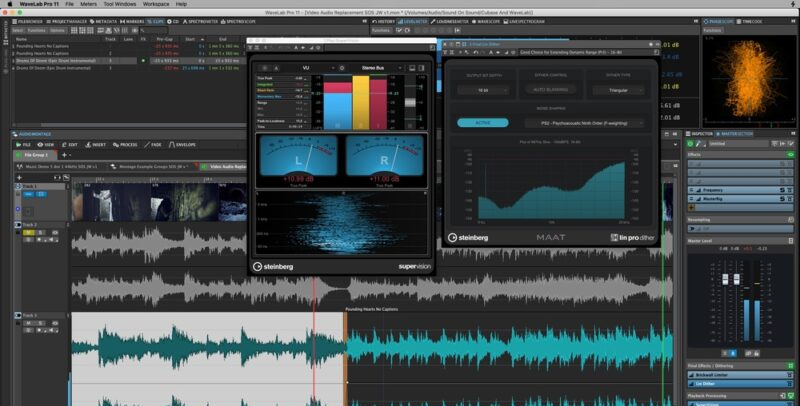This screenshot has height=406, width=800.
Task: Mute Track 3 with its M button
Action: coord(29,323)
